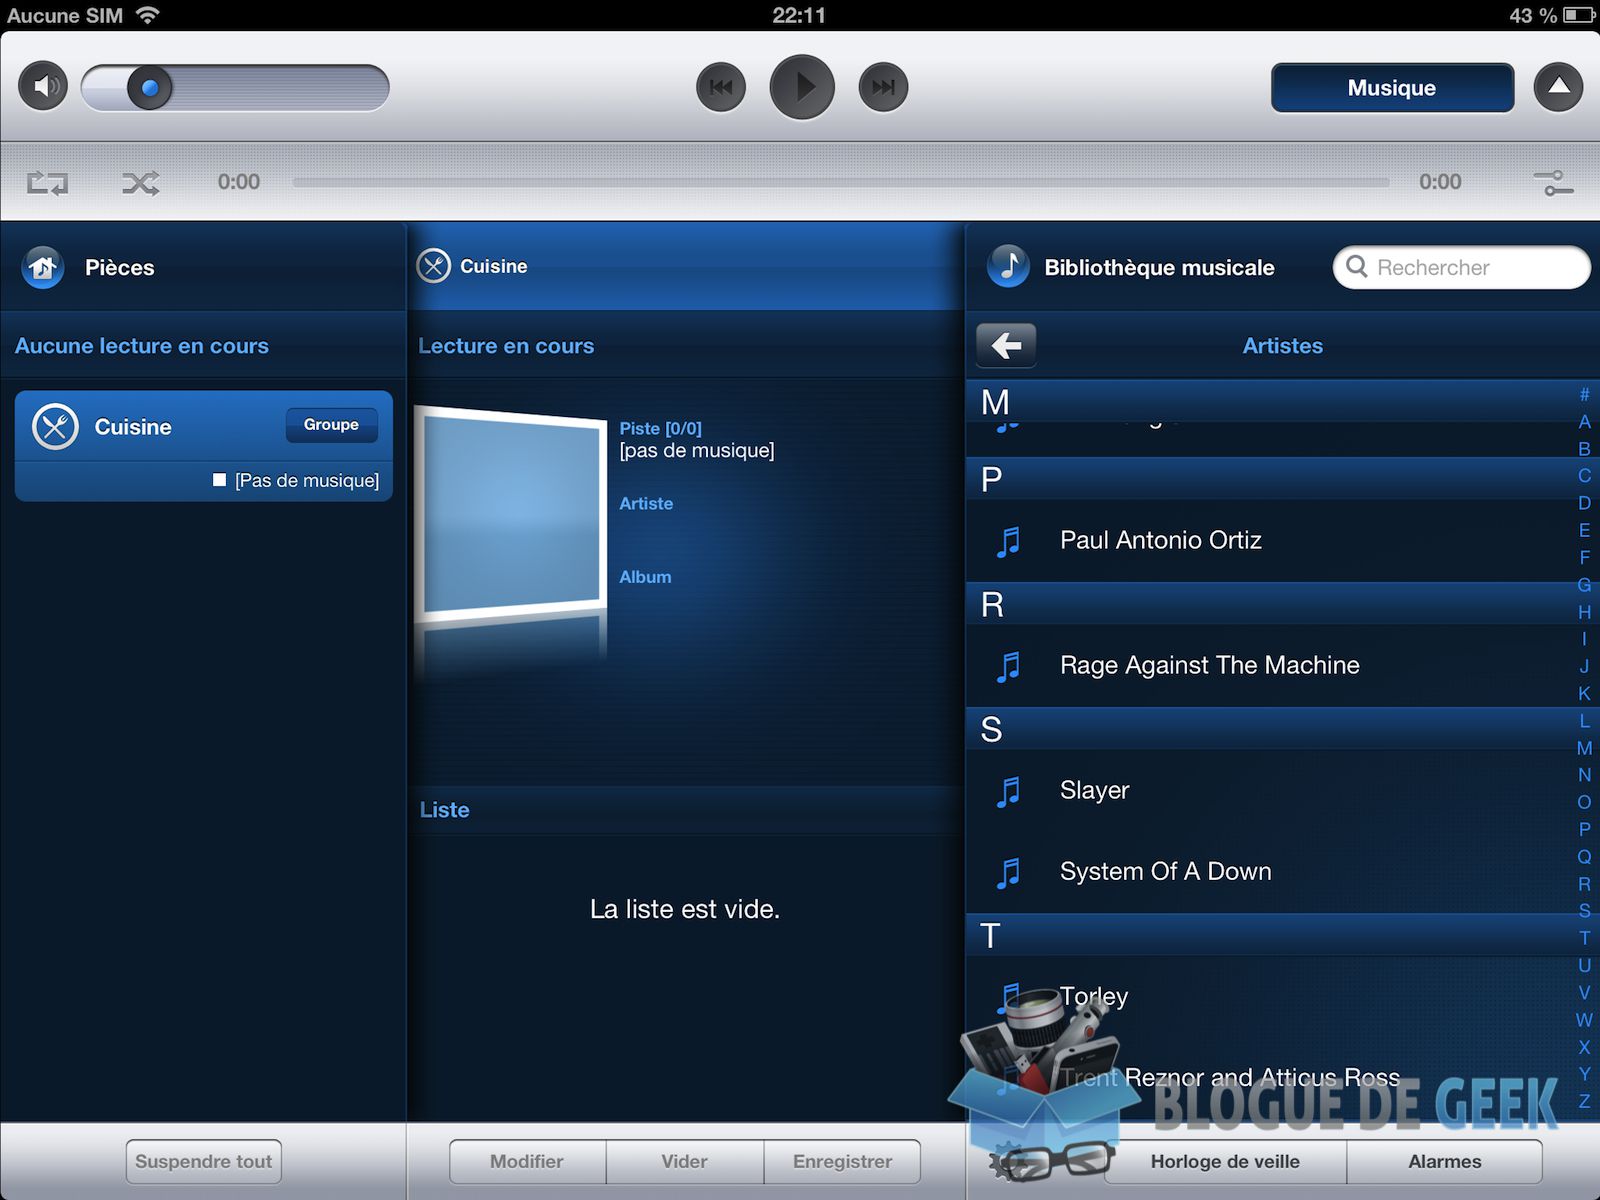This screenshot has height=1200, width=1600.
Task: Jump to letter V in index
Action: (x=1584, y=992)
